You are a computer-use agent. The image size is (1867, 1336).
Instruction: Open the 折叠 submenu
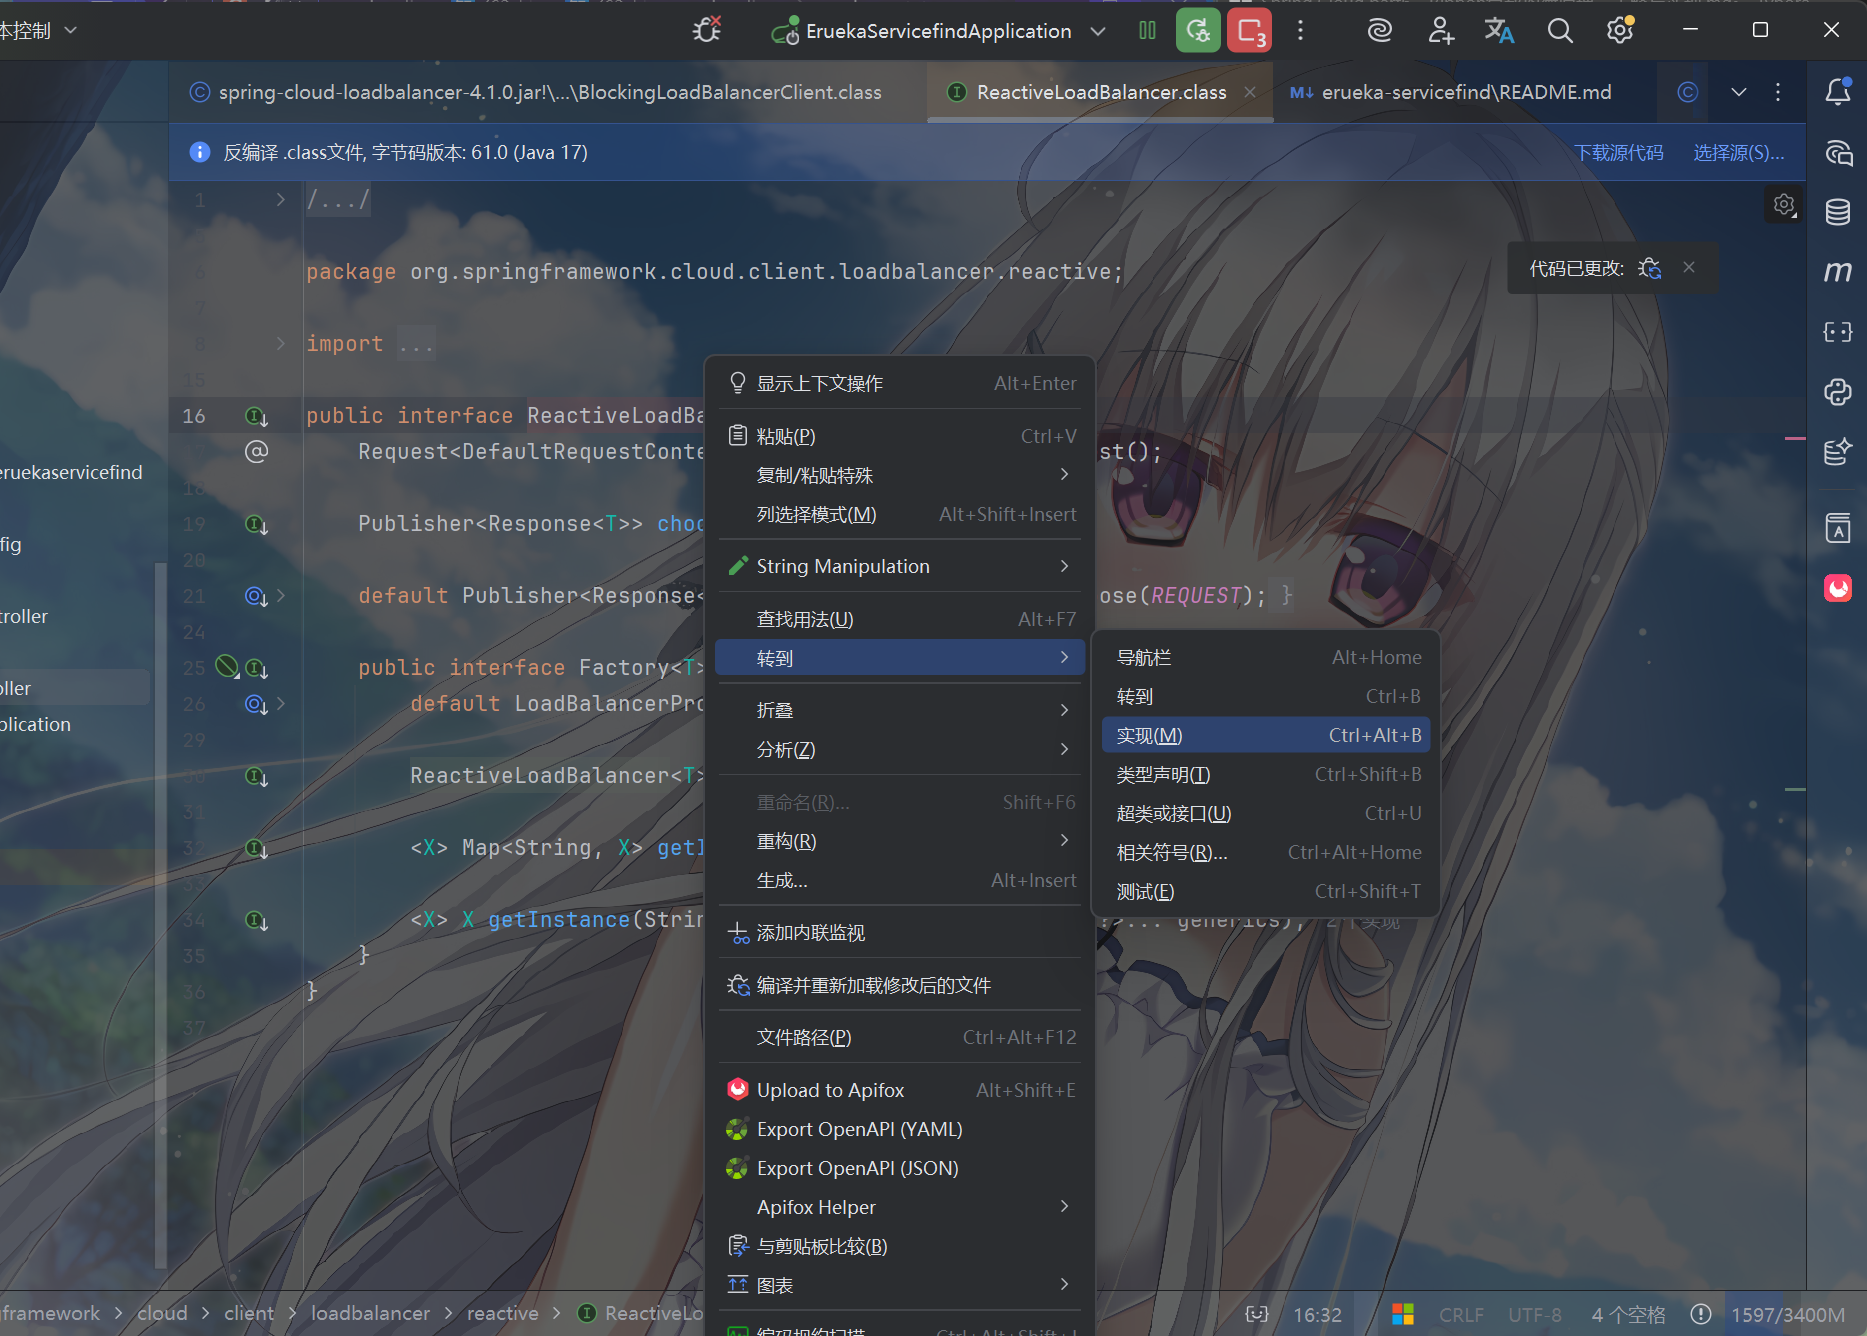pos(900,710)
